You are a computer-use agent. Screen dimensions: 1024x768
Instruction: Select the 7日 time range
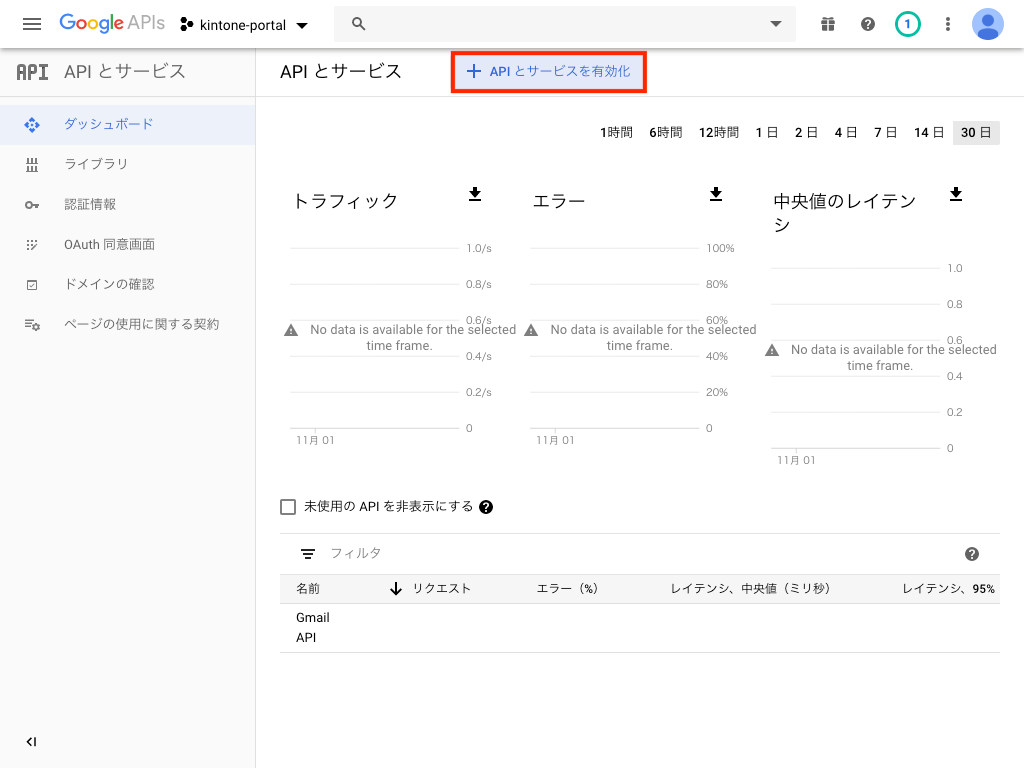[x=885, y=132]
